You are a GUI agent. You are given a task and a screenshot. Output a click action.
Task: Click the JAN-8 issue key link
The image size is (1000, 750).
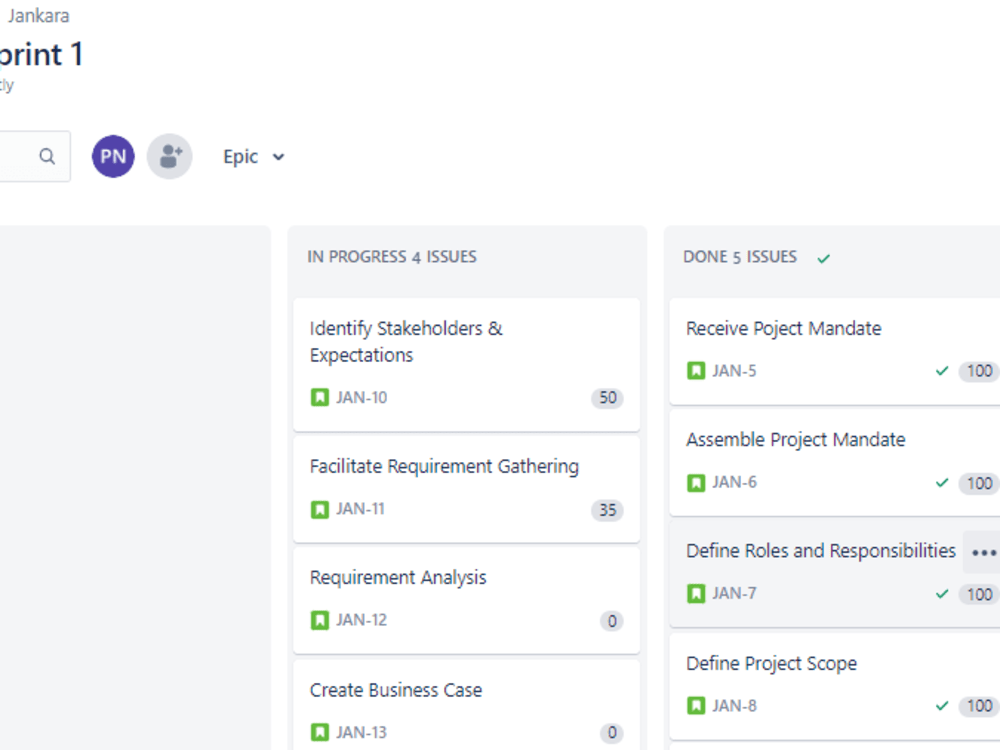(x=734, y=706)
